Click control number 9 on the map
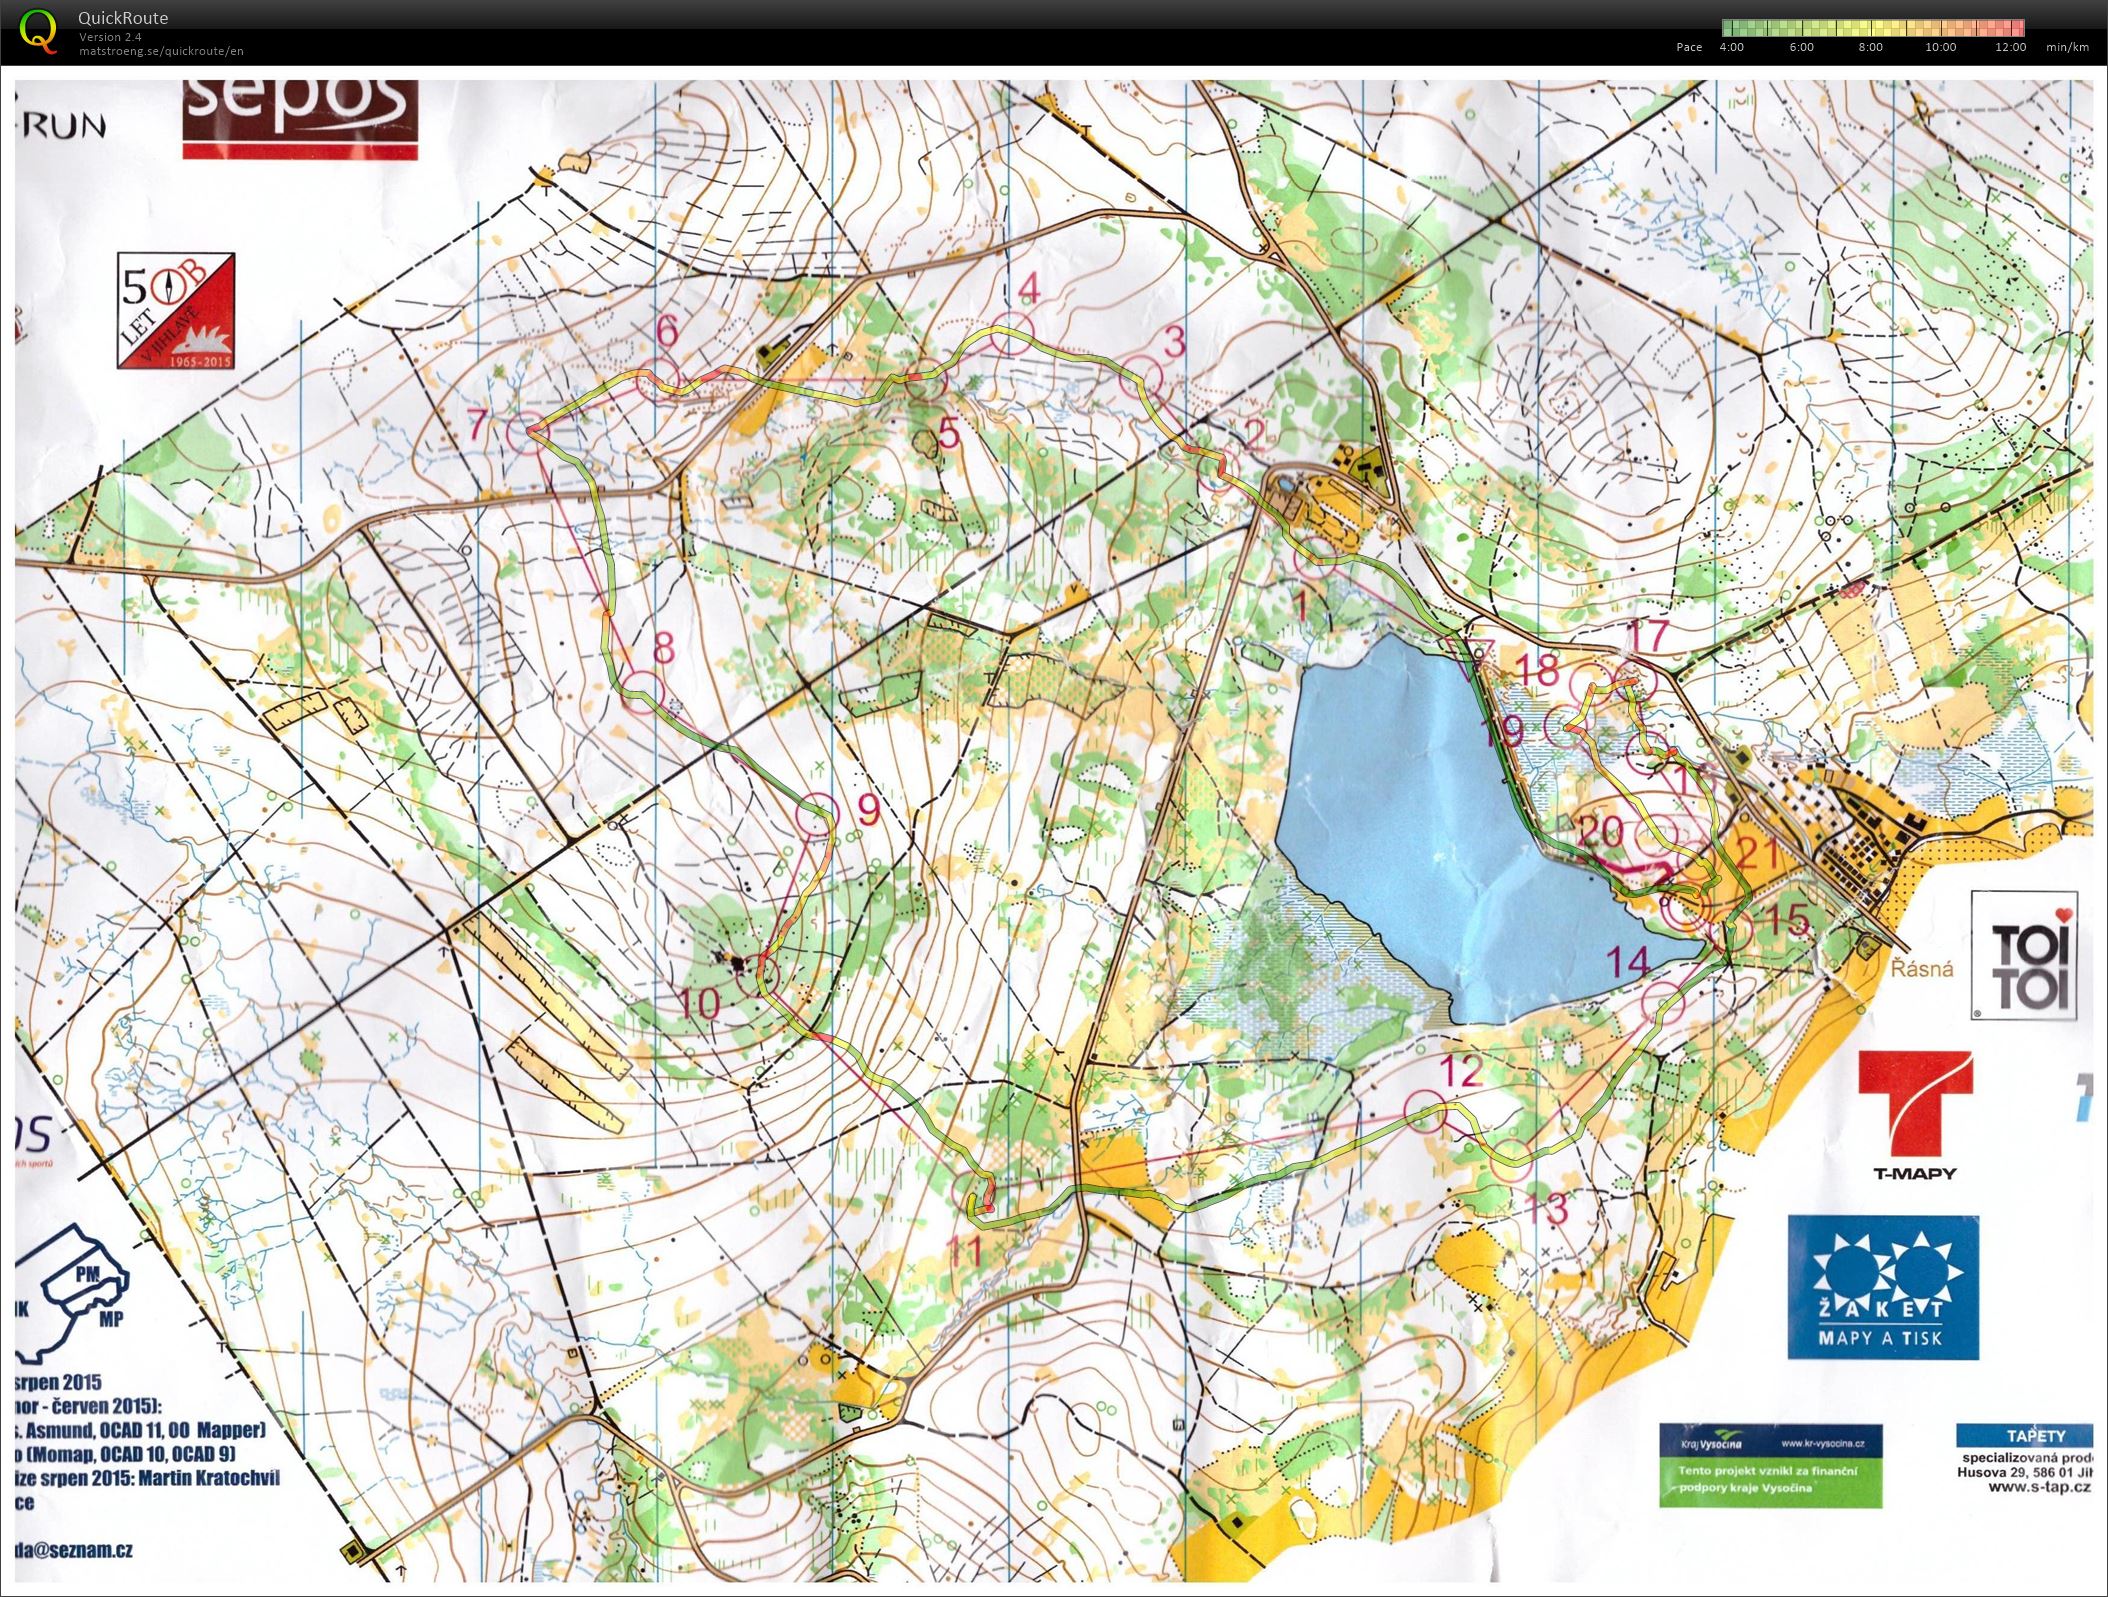 coord(868,809)
